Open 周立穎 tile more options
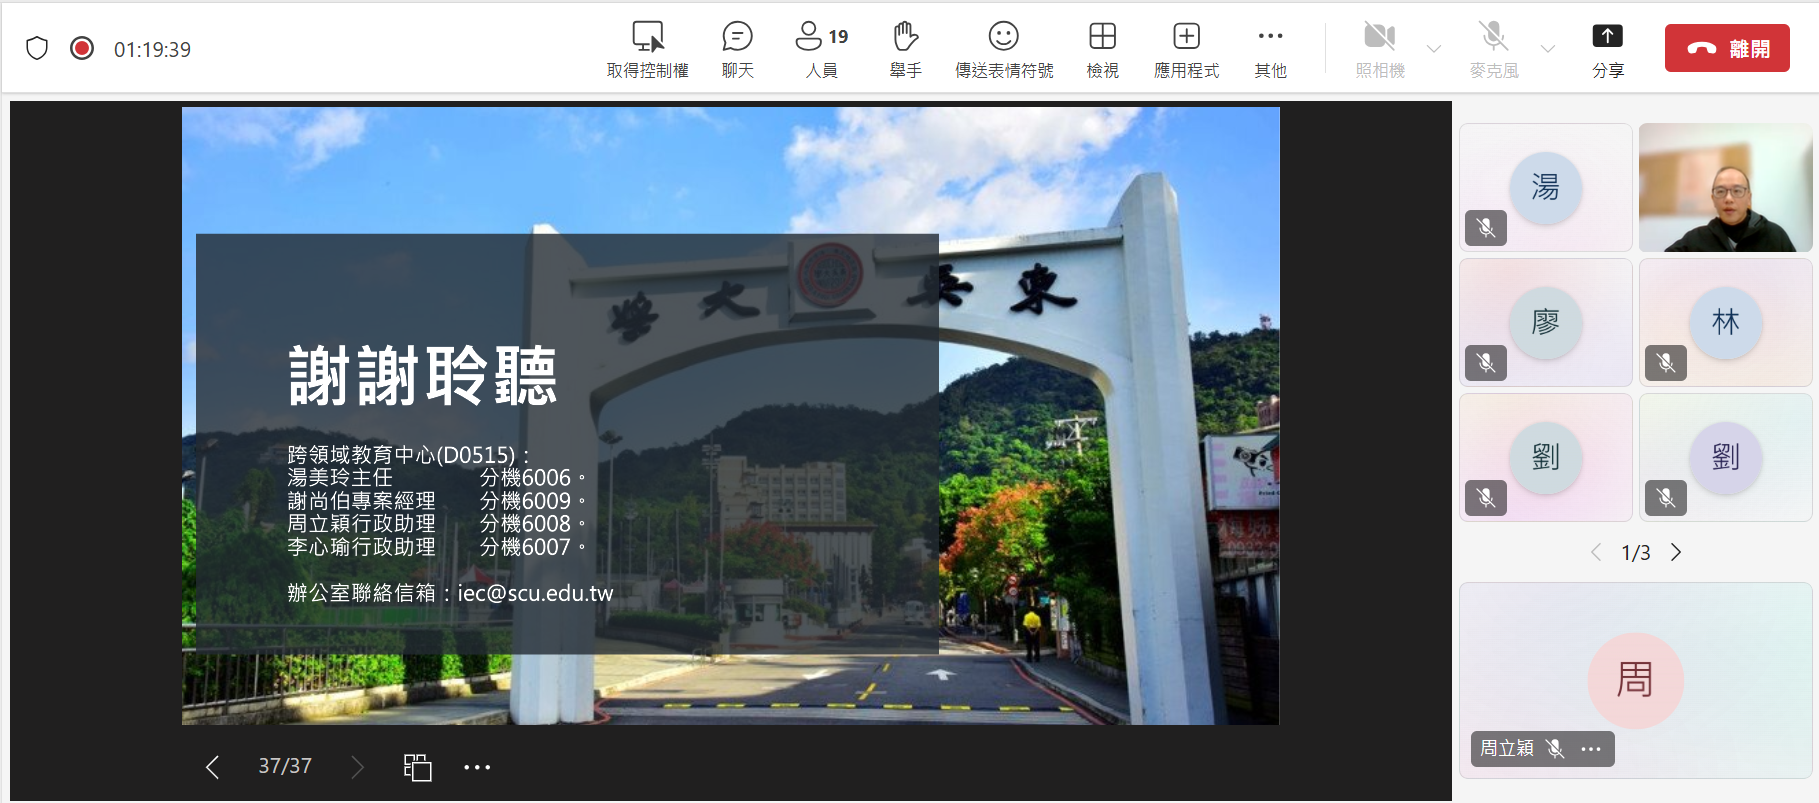Screen dimensions: 1819x803 tap(1591, 749)
